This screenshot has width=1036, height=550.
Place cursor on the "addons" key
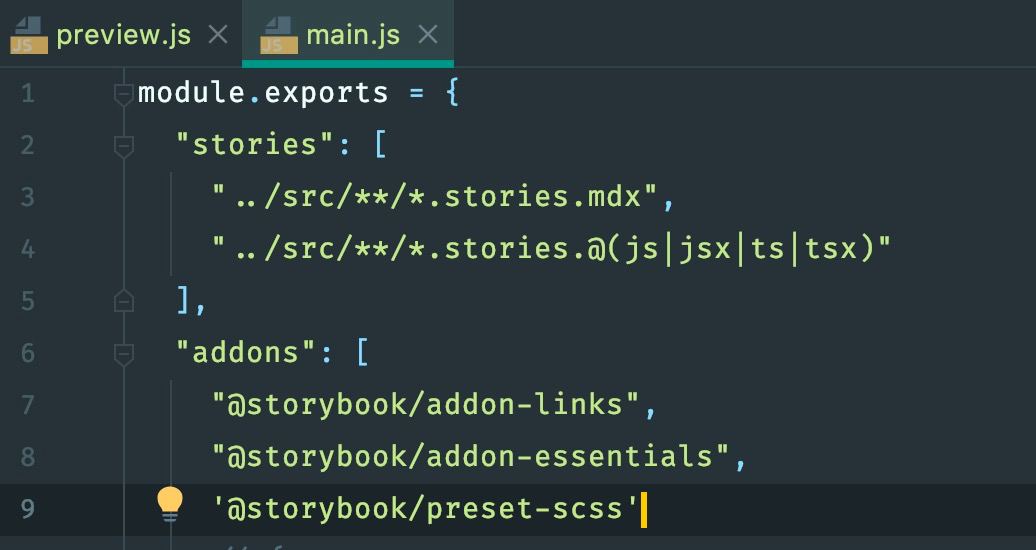247,352
